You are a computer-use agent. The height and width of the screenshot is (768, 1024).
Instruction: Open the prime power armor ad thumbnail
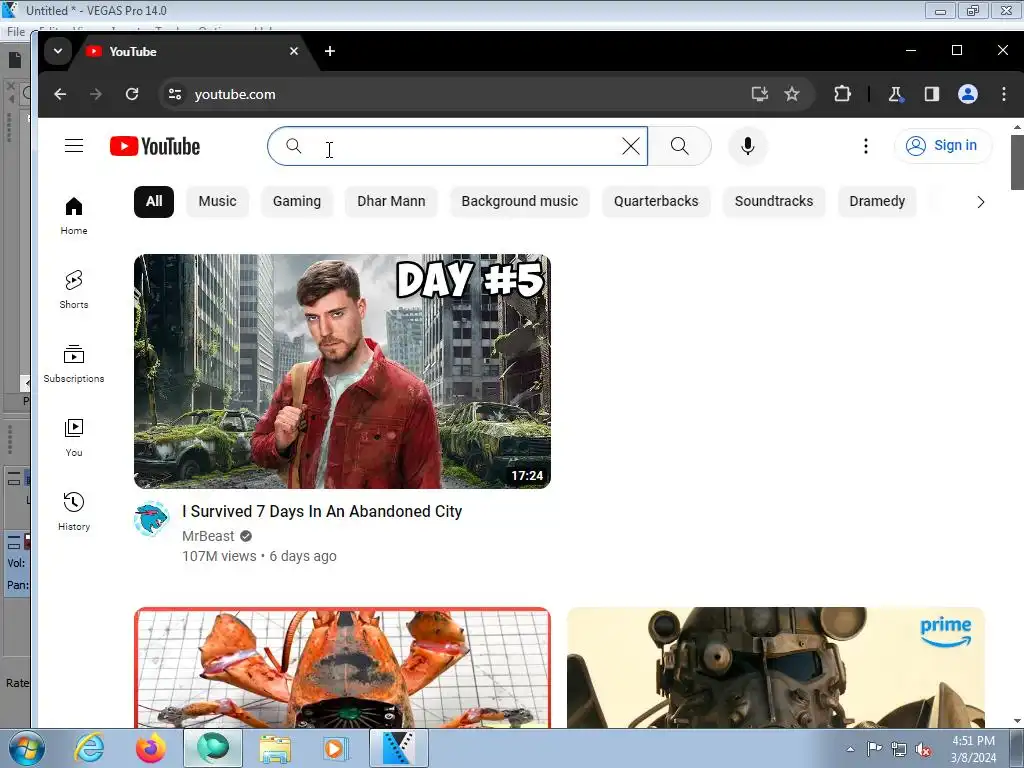(775, 667)
